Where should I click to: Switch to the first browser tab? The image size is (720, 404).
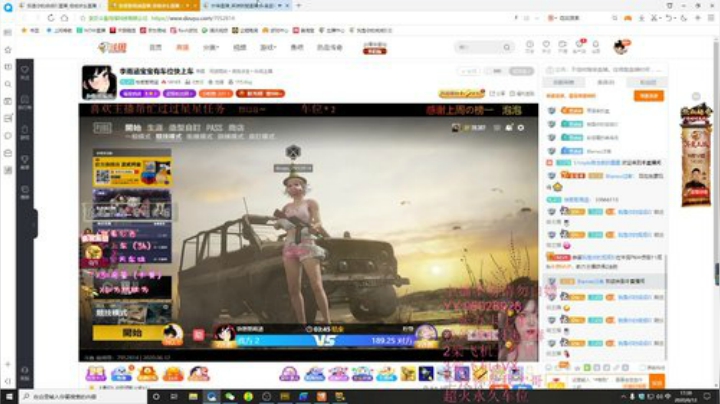[x=62, y=6]
